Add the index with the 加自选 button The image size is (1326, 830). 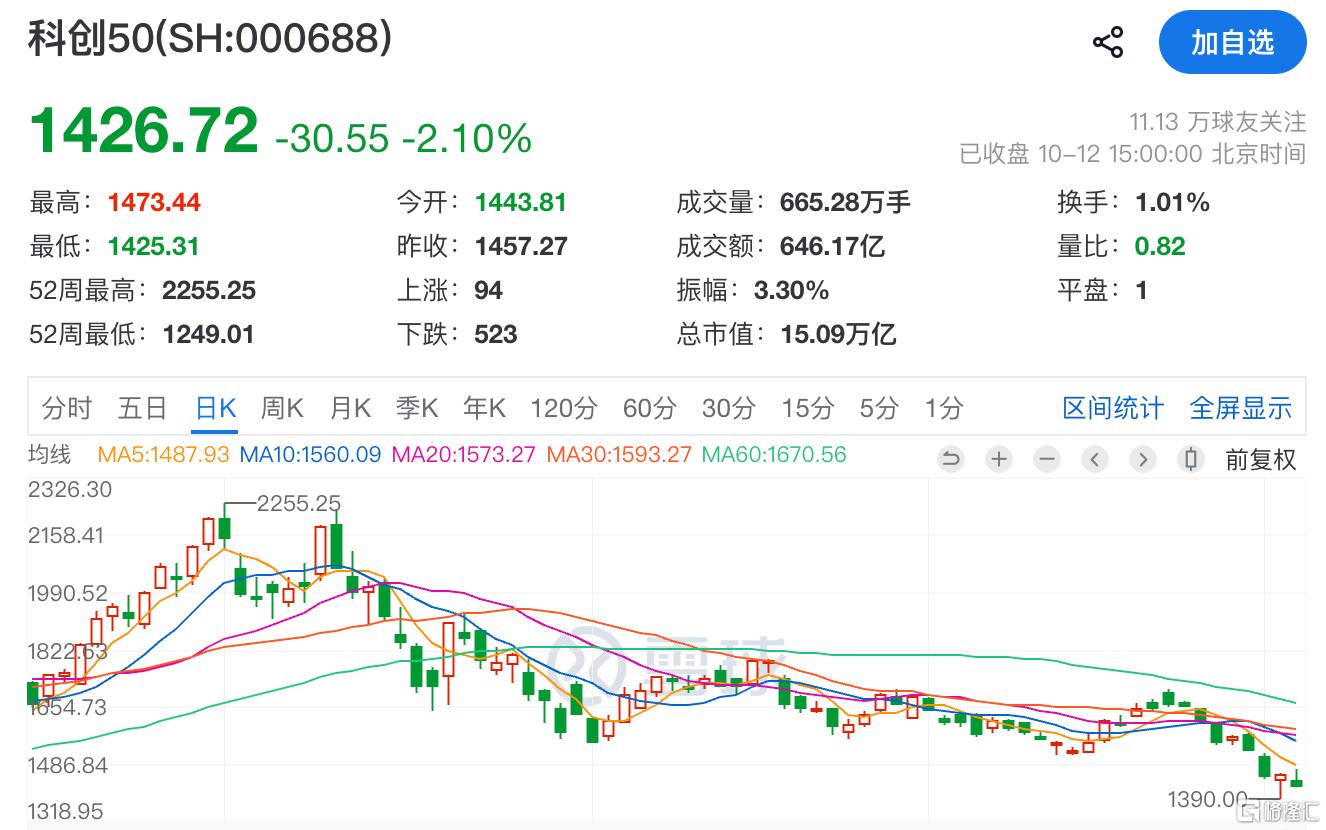(x=1233, y=43)
